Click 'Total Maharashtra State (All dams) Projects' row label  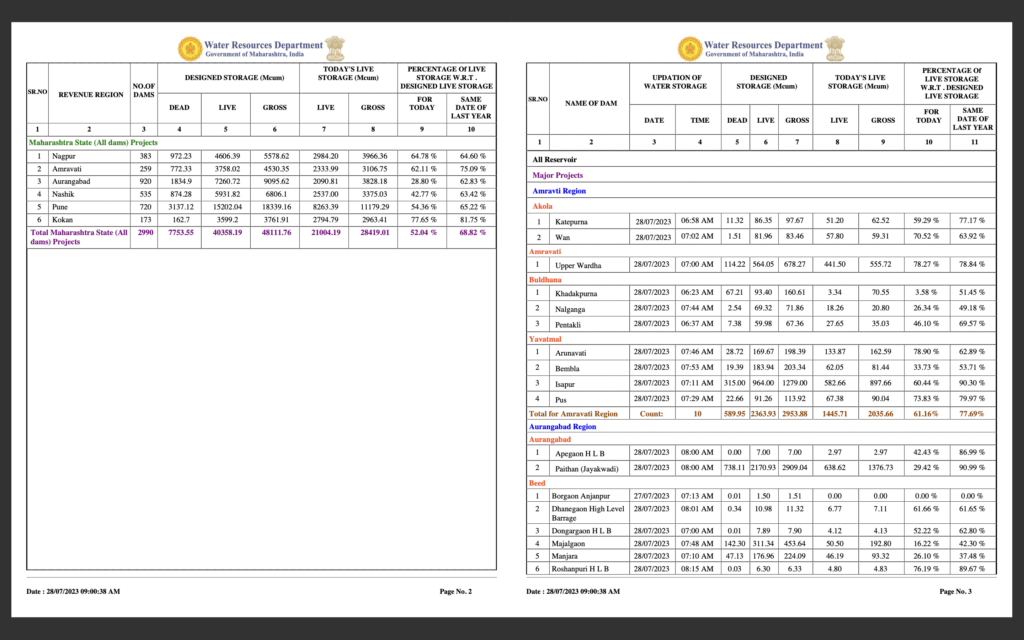(79, 237)
